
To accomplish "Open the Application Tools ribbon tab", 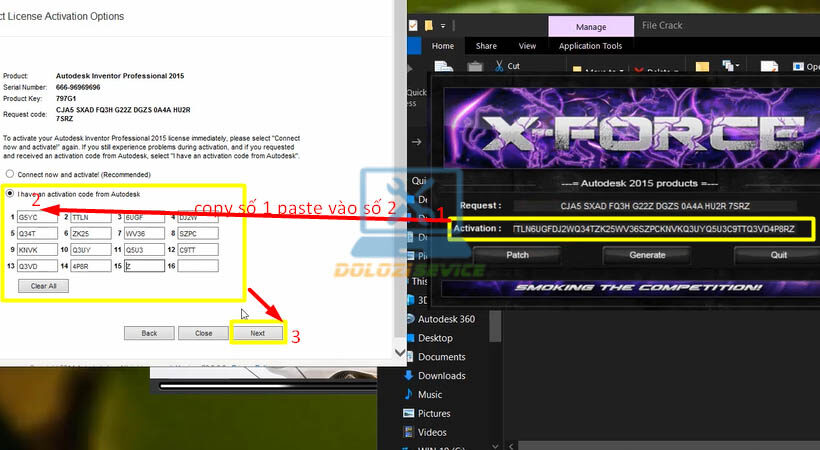I will tap(590, 46).
